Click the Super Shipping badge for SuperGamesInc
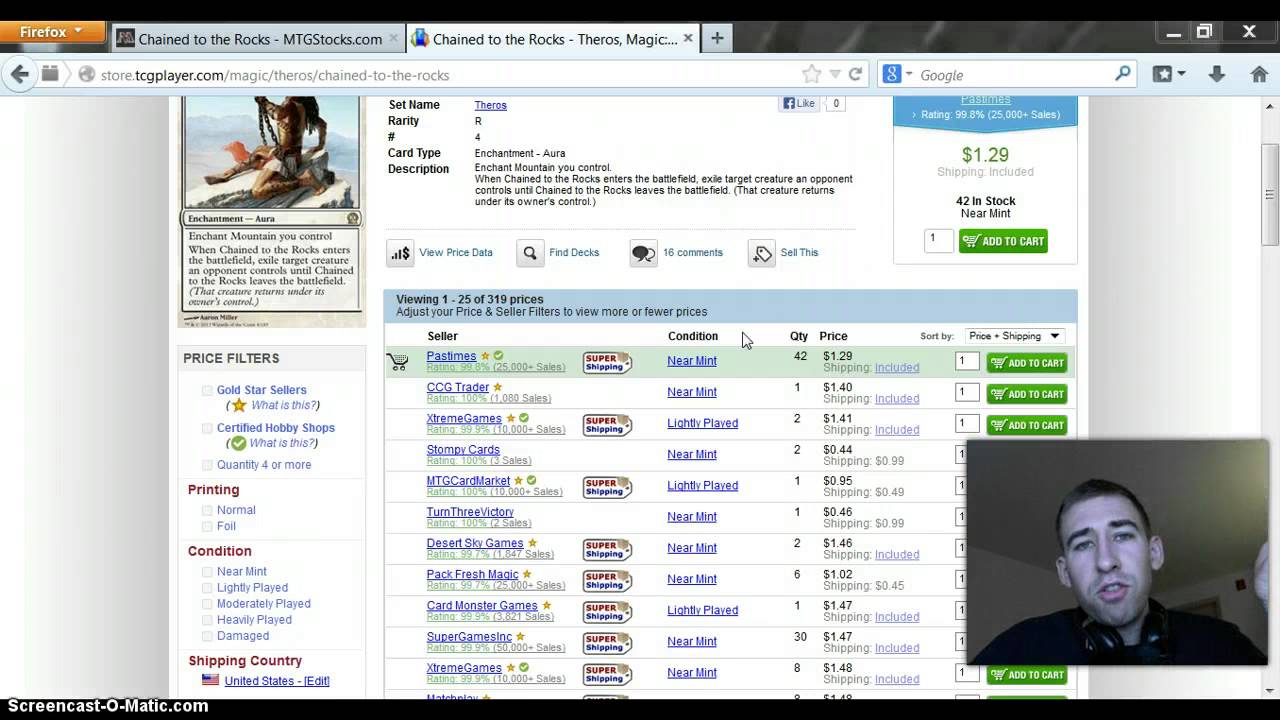 607,642
